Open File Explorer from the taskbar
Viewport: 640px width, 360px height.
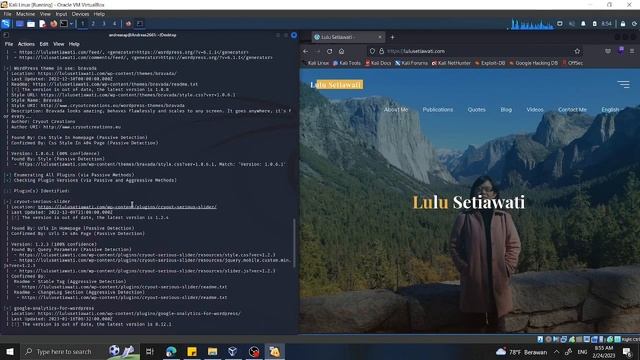212,351
